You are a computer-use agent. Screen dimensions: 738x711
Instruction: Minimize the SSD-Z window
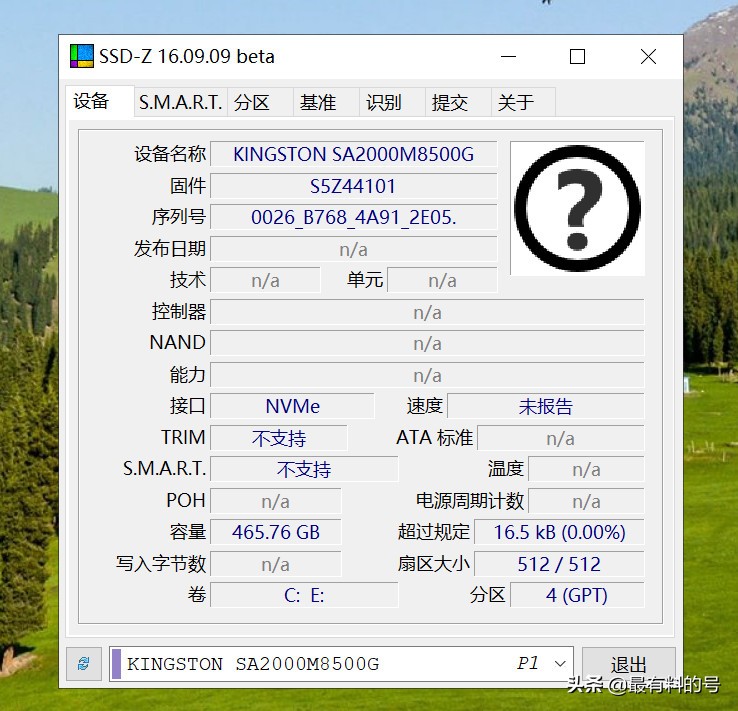coord(508,57)
